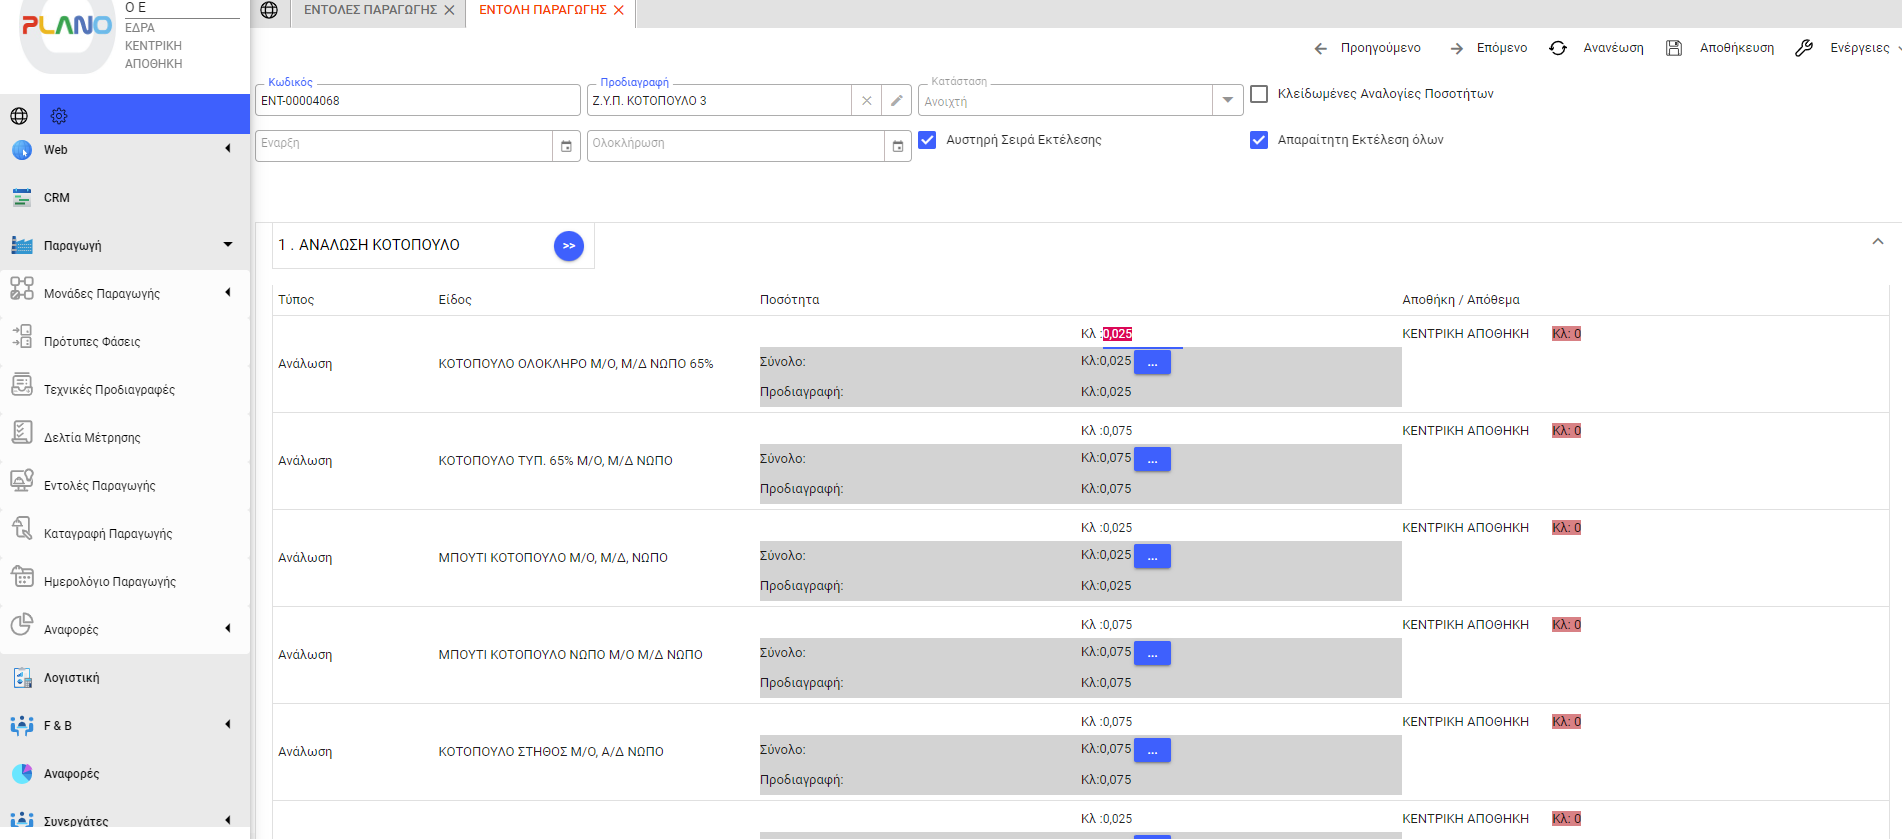Click ... button for ΚΟΤΟΠΟΥΛΟ ΟΛΟΚΛΗΡΟ row
This screenshot has width=1902, height=839.
pyautogui.click(x=1152, y=363)
